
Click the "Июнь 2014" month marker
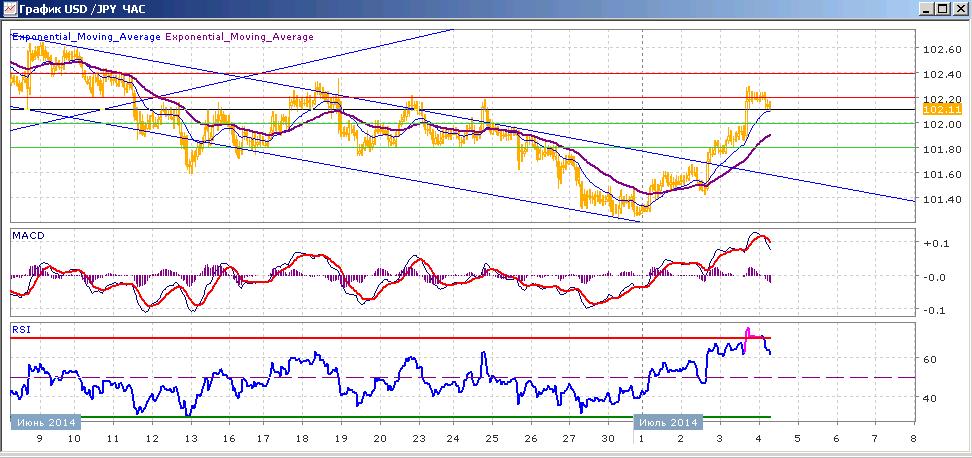[x=46, y=422]
